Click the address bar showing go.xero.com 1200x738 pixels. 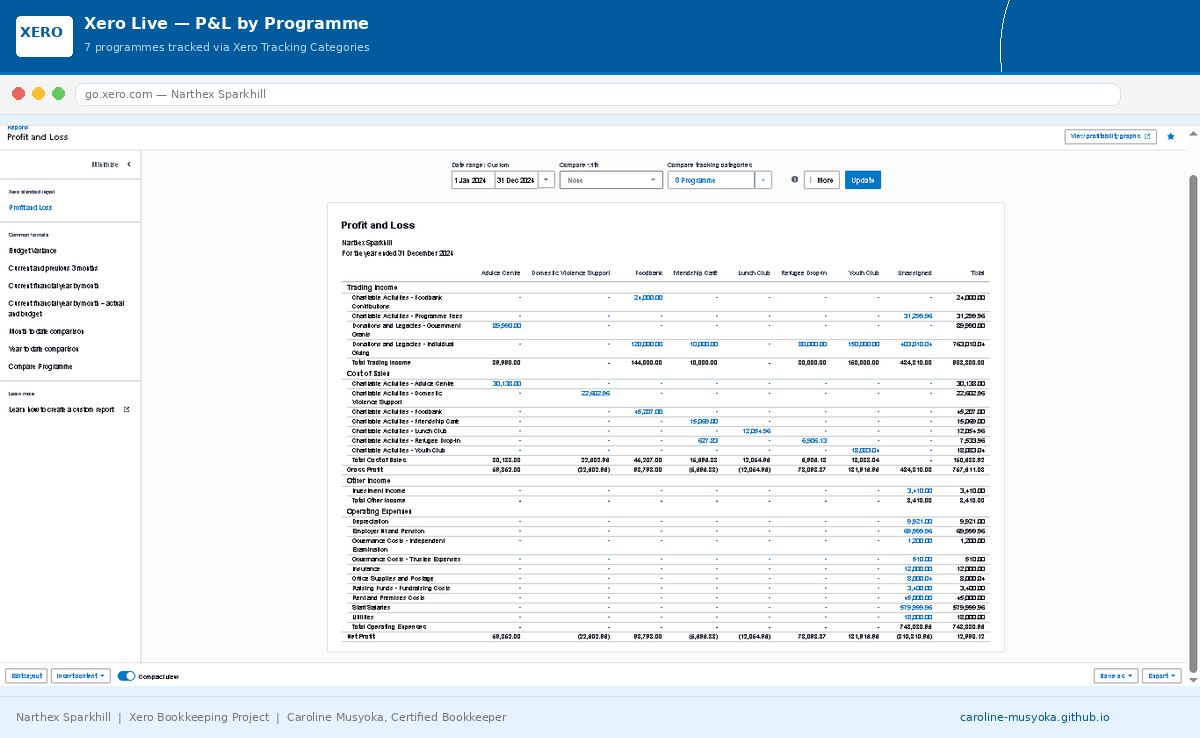click(x=597, y=94)
